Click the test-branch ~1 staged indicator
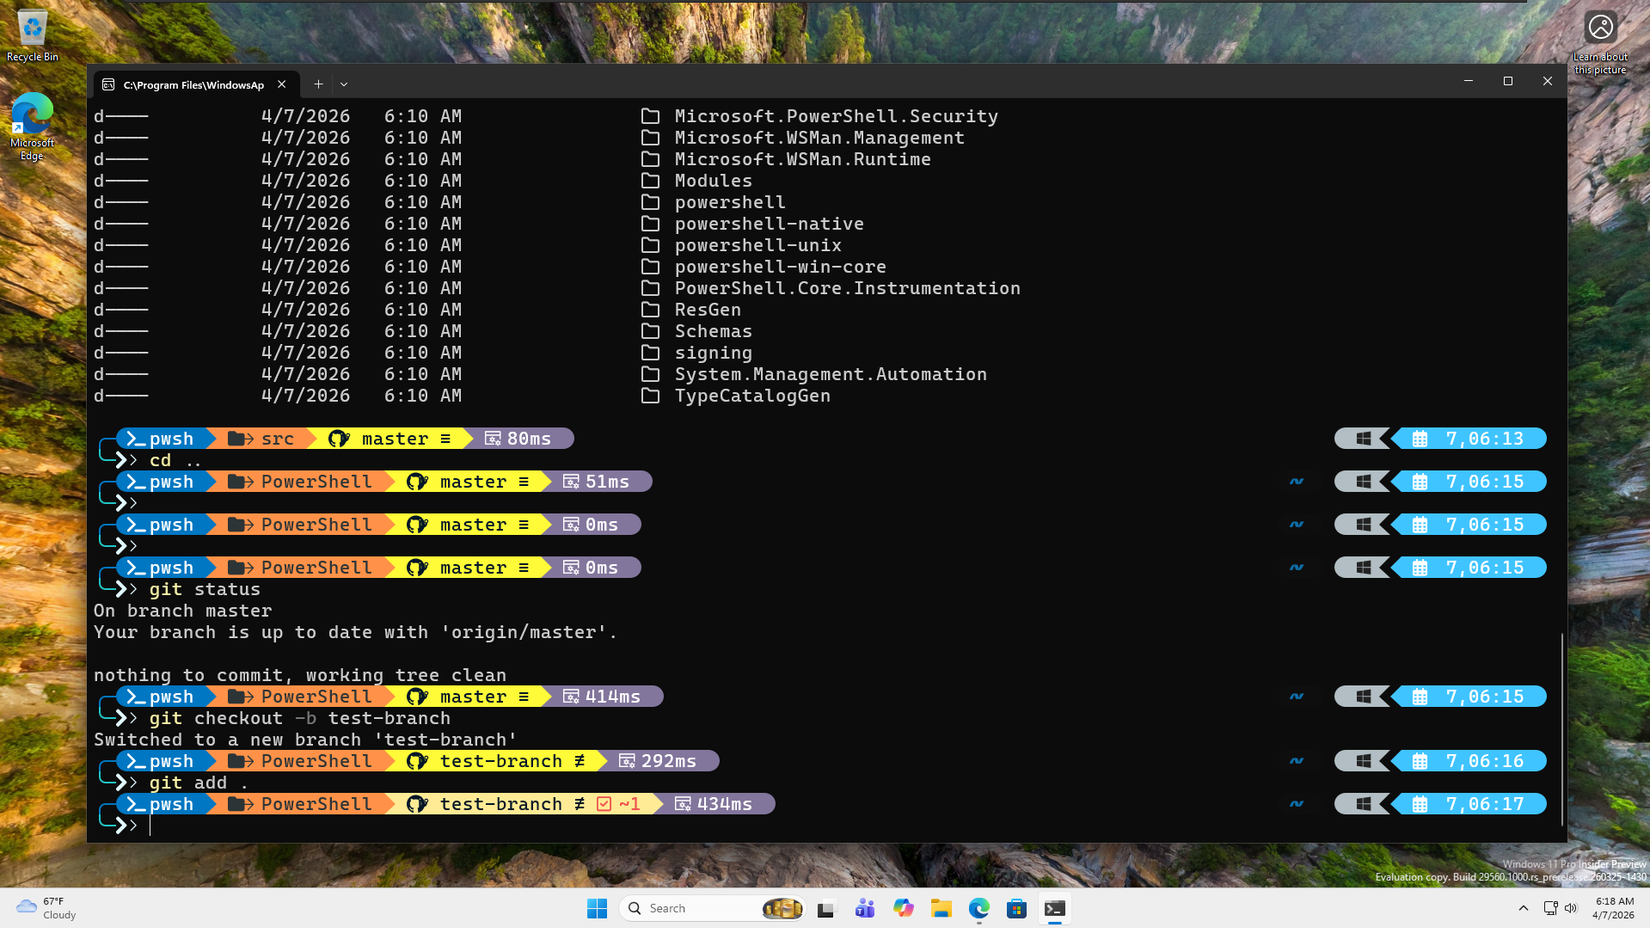1650x928 pixels. click(619, 804)
